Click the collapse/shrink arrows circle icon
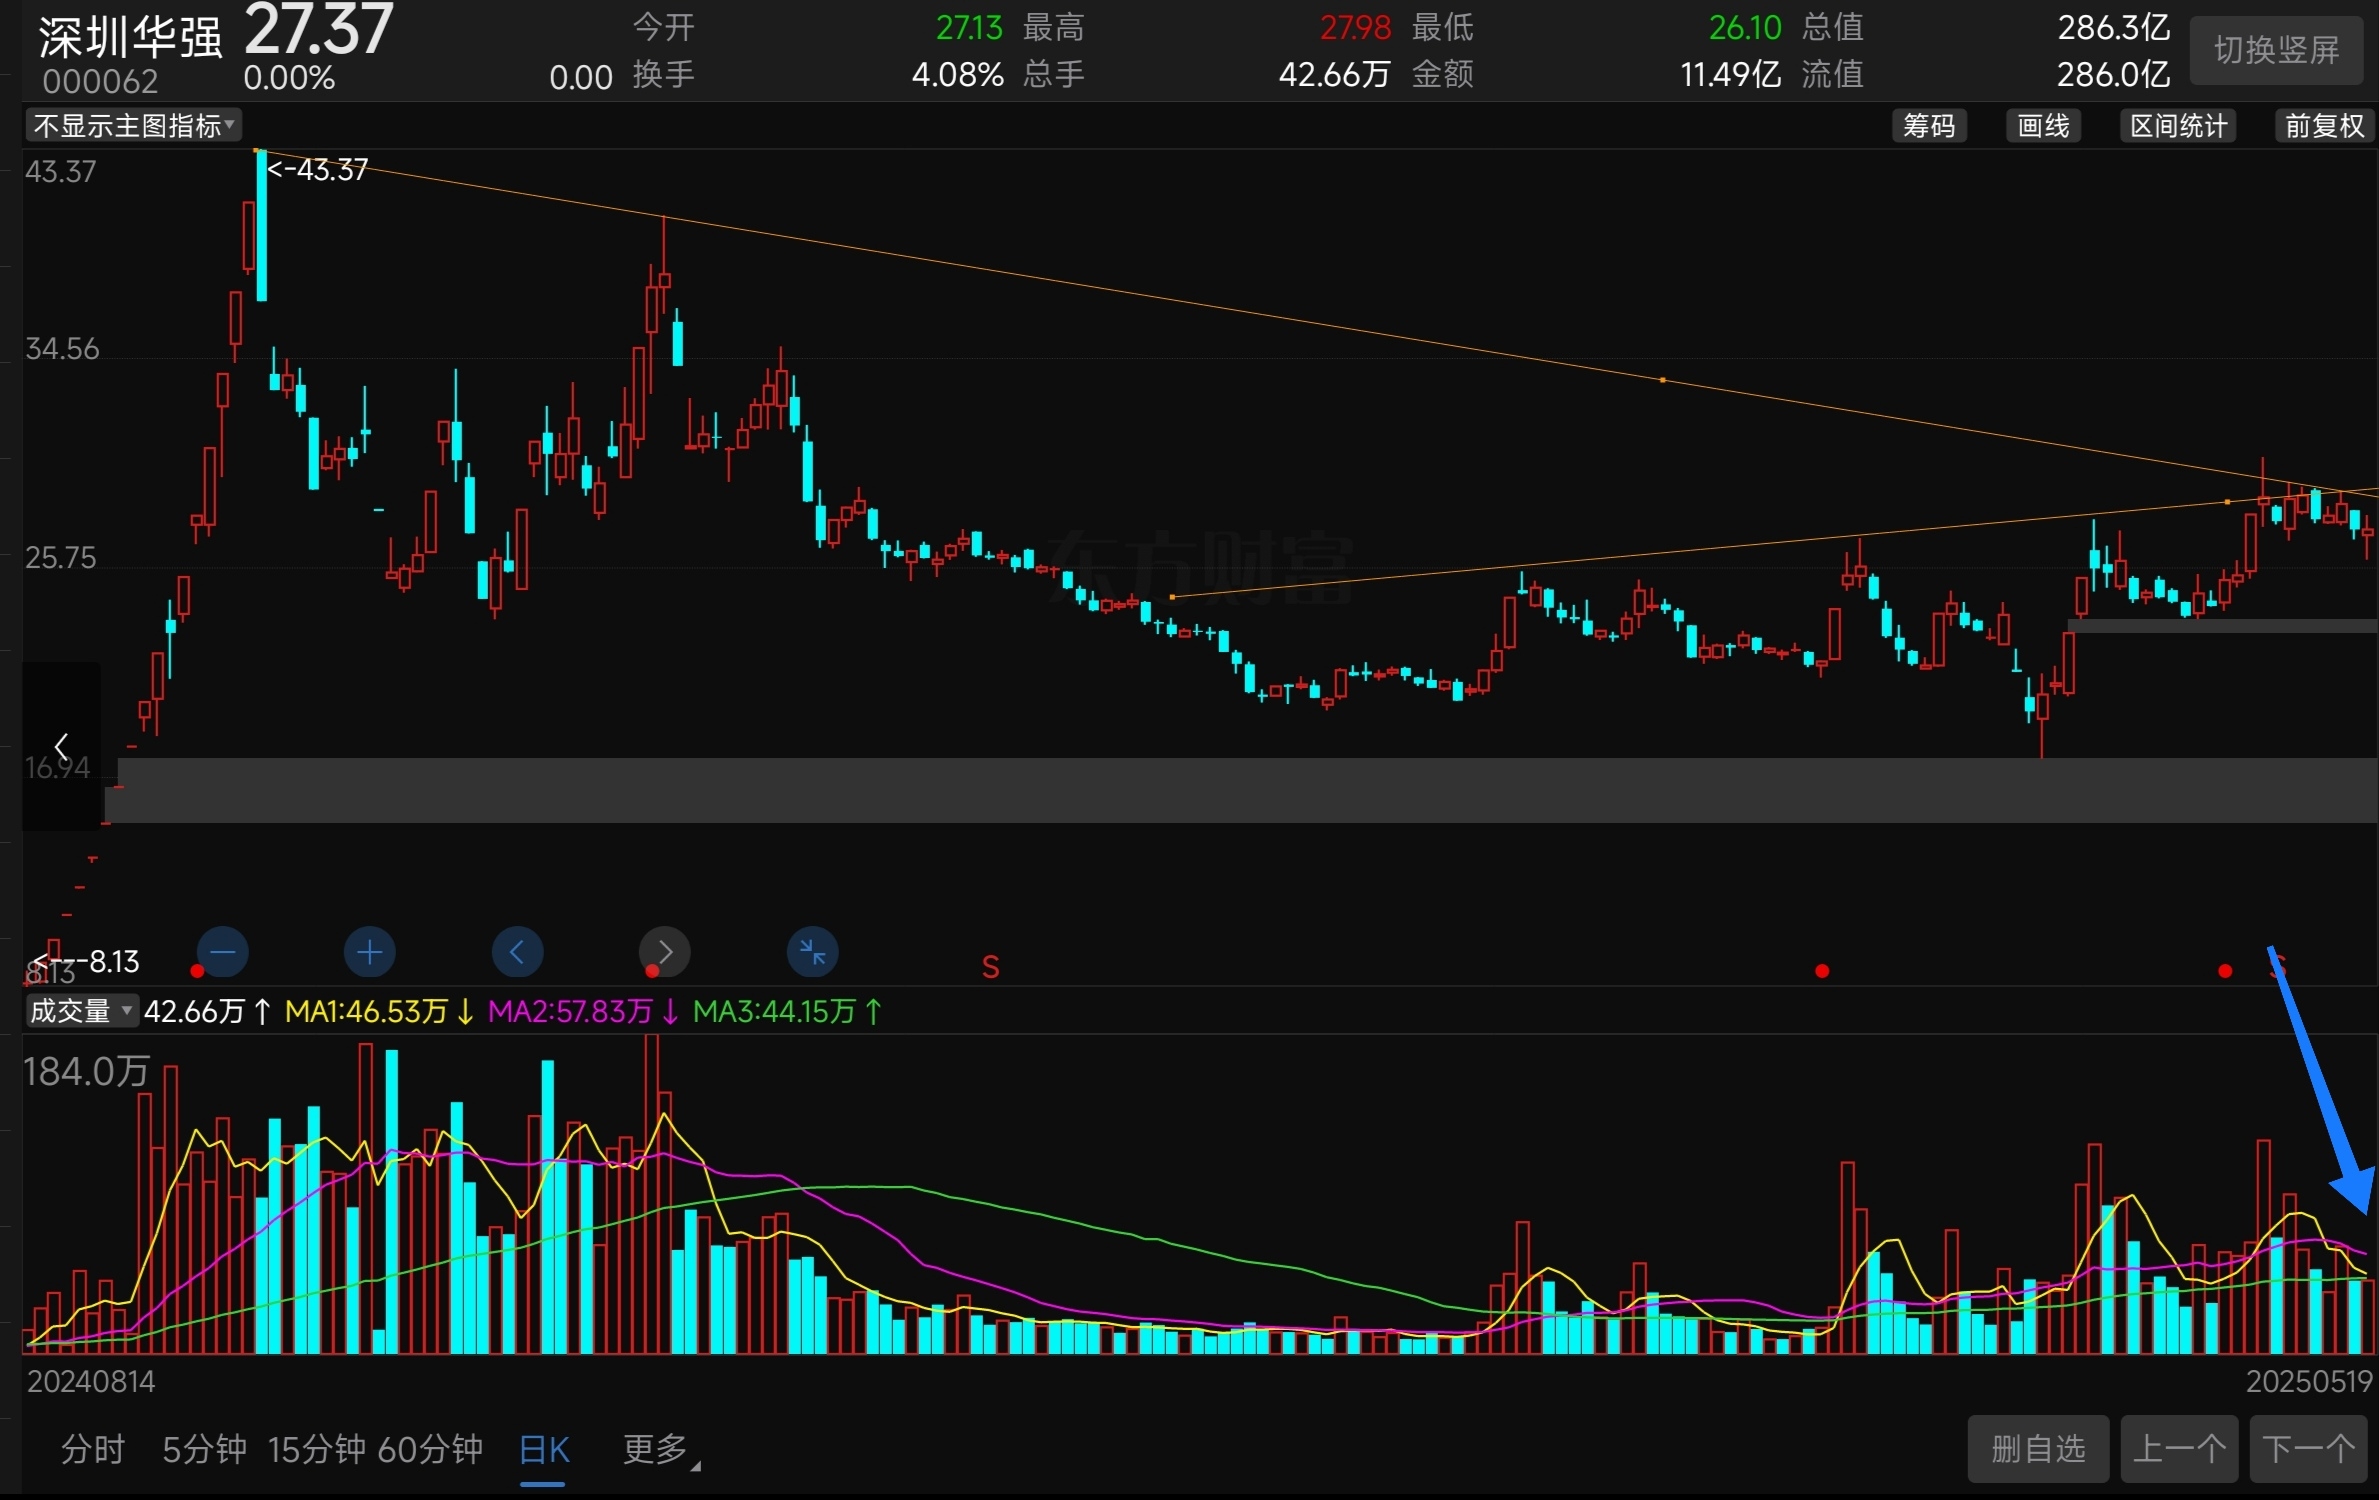Image resolution: width=2379 pixels, height=1500 pixels. pos(812,952)
